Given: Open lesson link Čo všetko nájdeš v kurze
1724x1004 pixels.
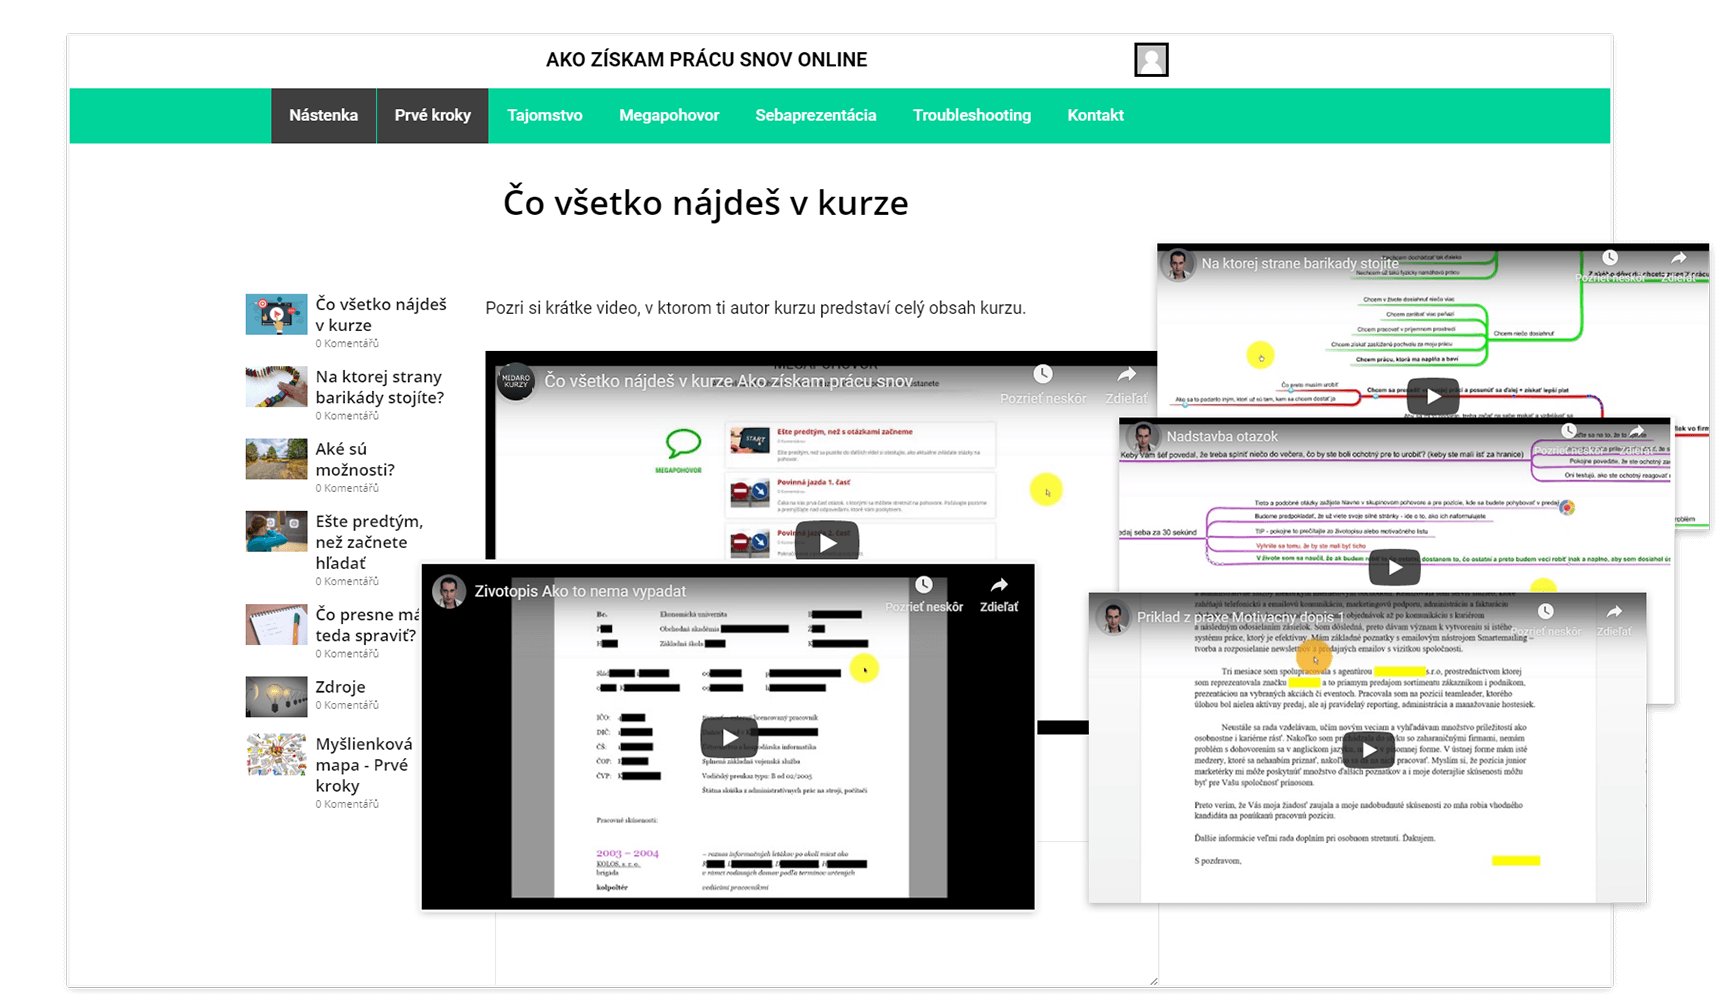Looking at the screenshot, I should click(381, 314).
